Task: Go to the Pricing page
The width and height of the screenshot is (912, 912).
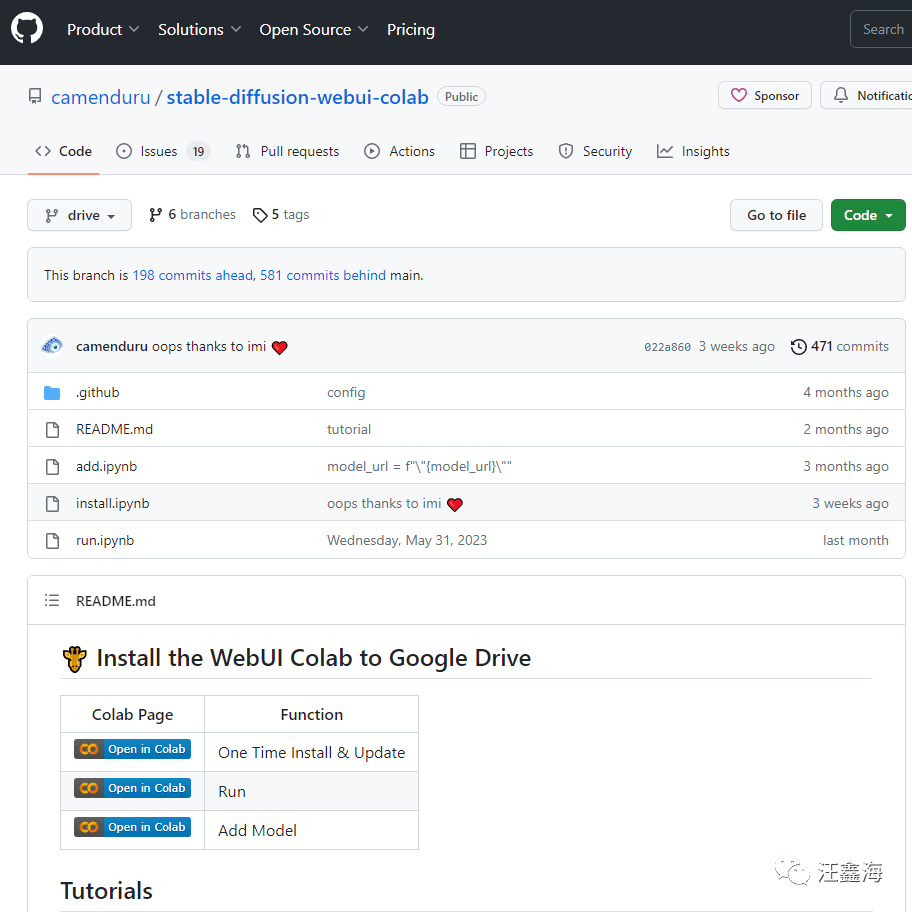Action: (411, 30)
